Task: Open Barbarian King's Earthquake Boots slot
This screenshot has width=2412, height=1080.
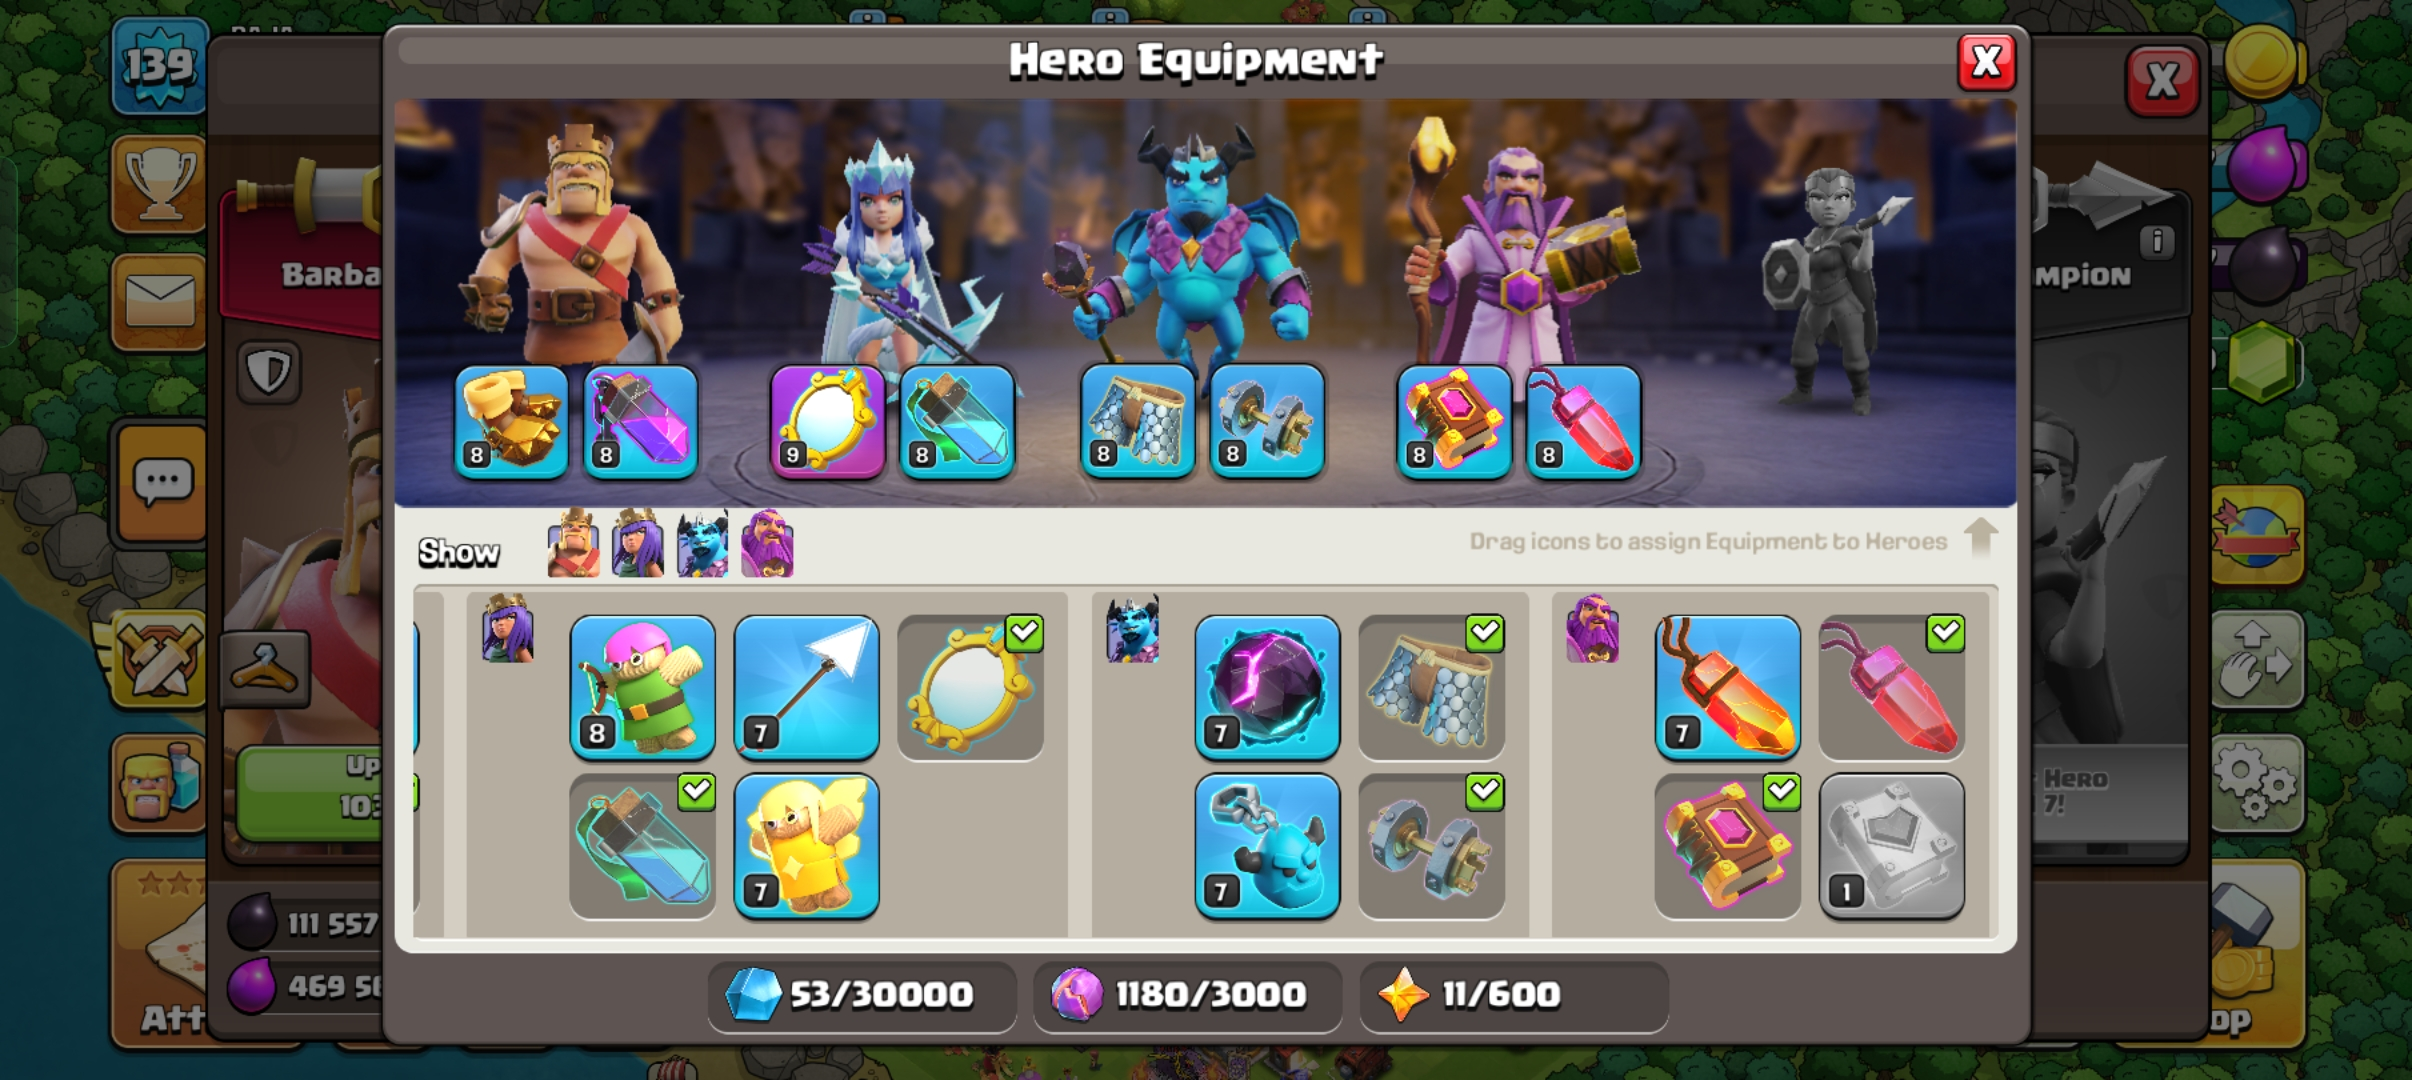Action: 511,421
